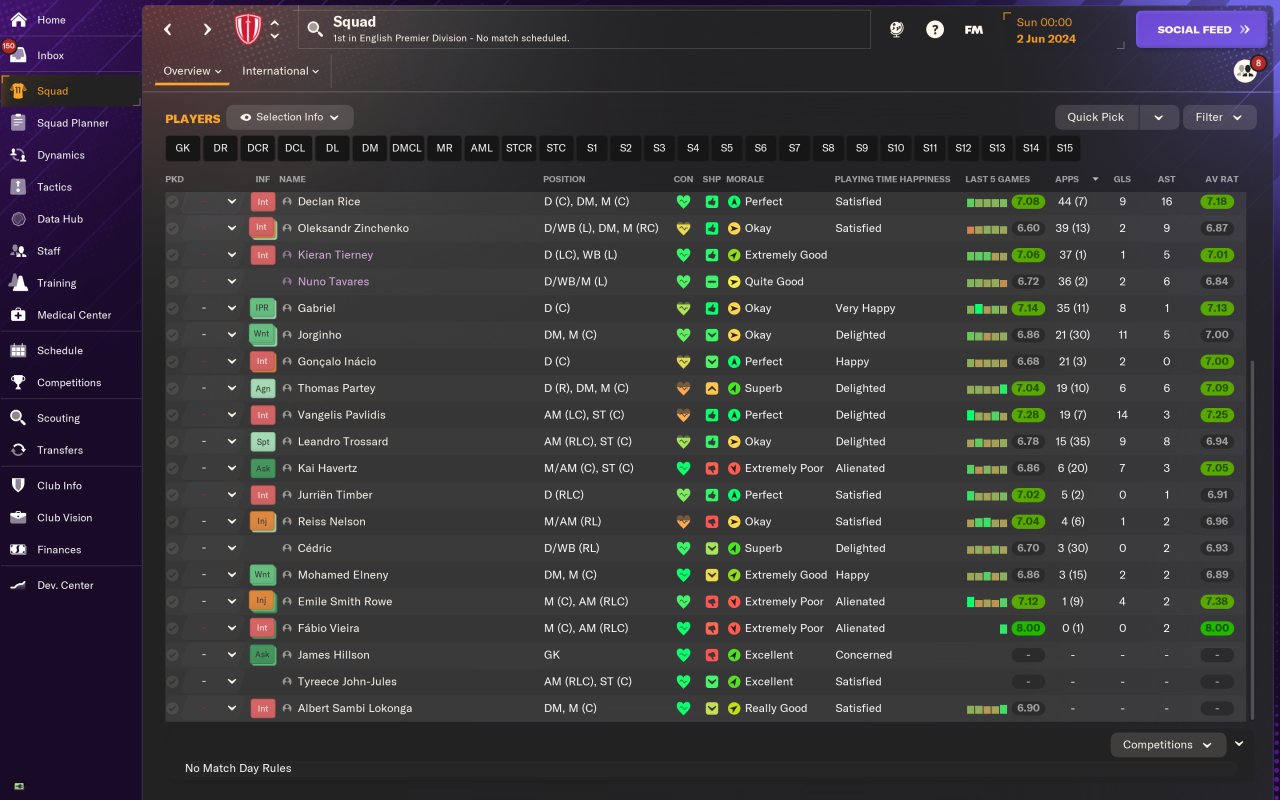1280x800 pixels.
Task: Open Dev. Center in the sidebar
Action: pos(70,585)
